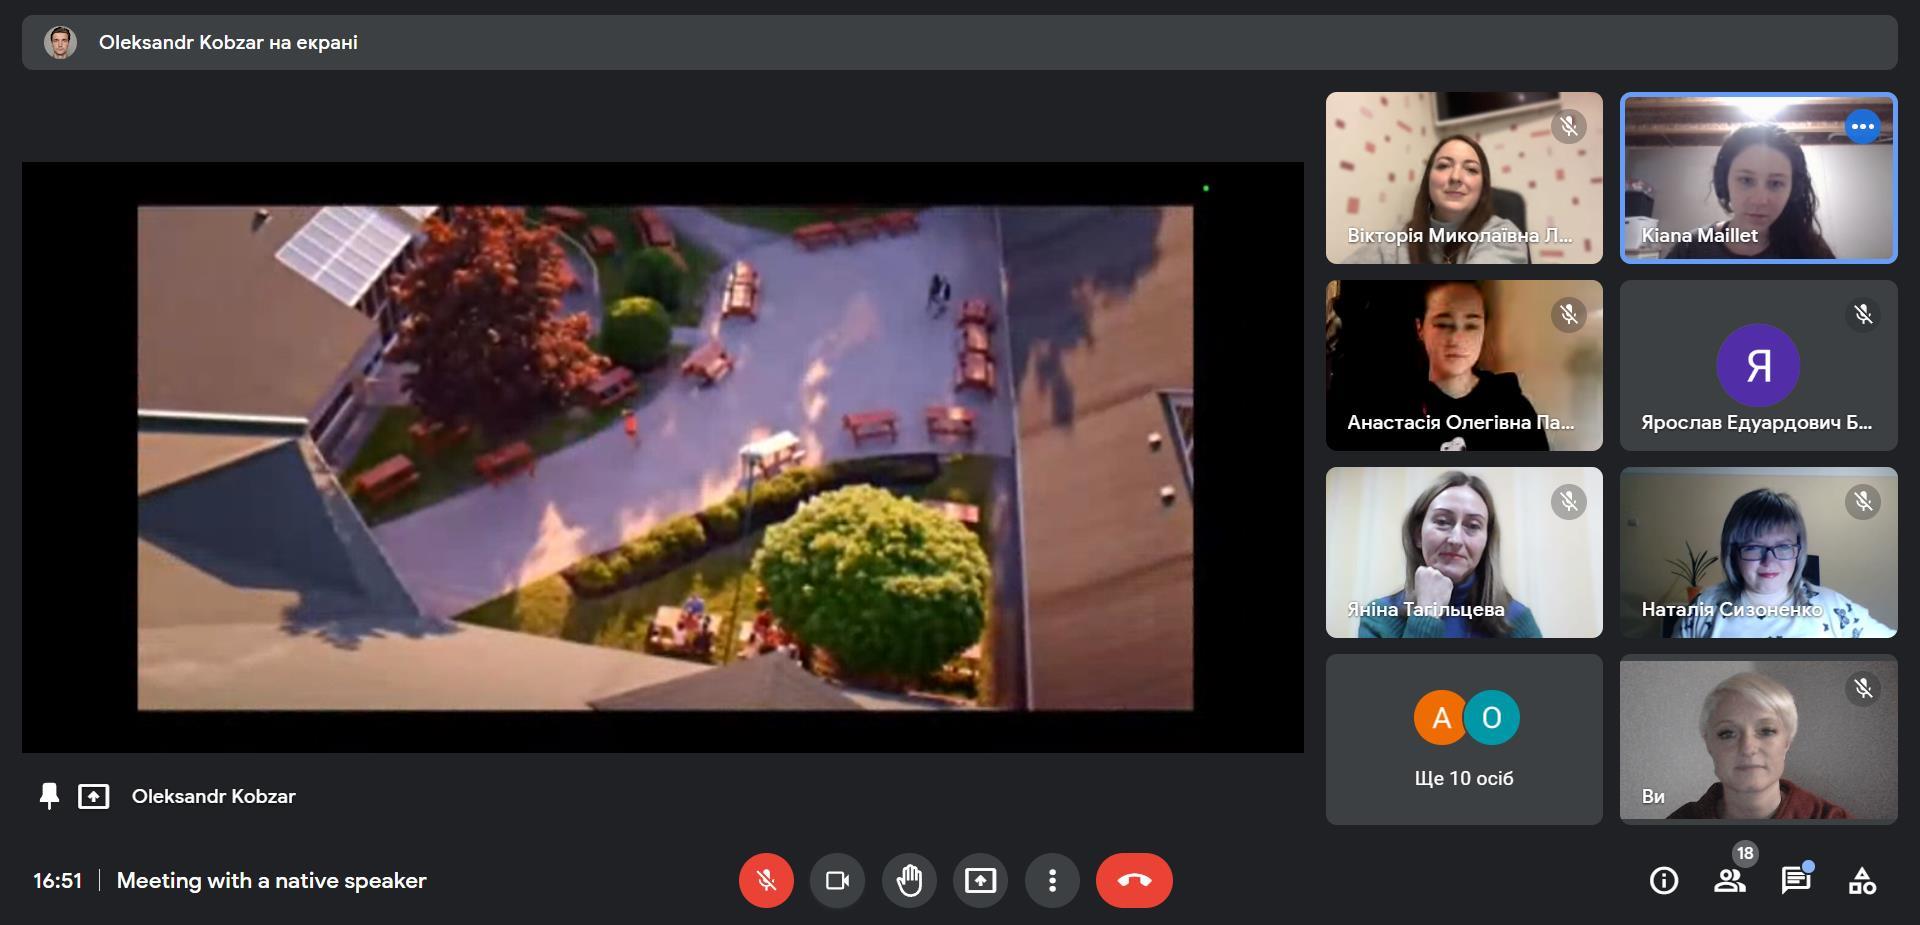Click the 'Oleksandr Kobzar на екрані' banner
Viewport: 1920px width, 925px height.
tap(960, 42)
